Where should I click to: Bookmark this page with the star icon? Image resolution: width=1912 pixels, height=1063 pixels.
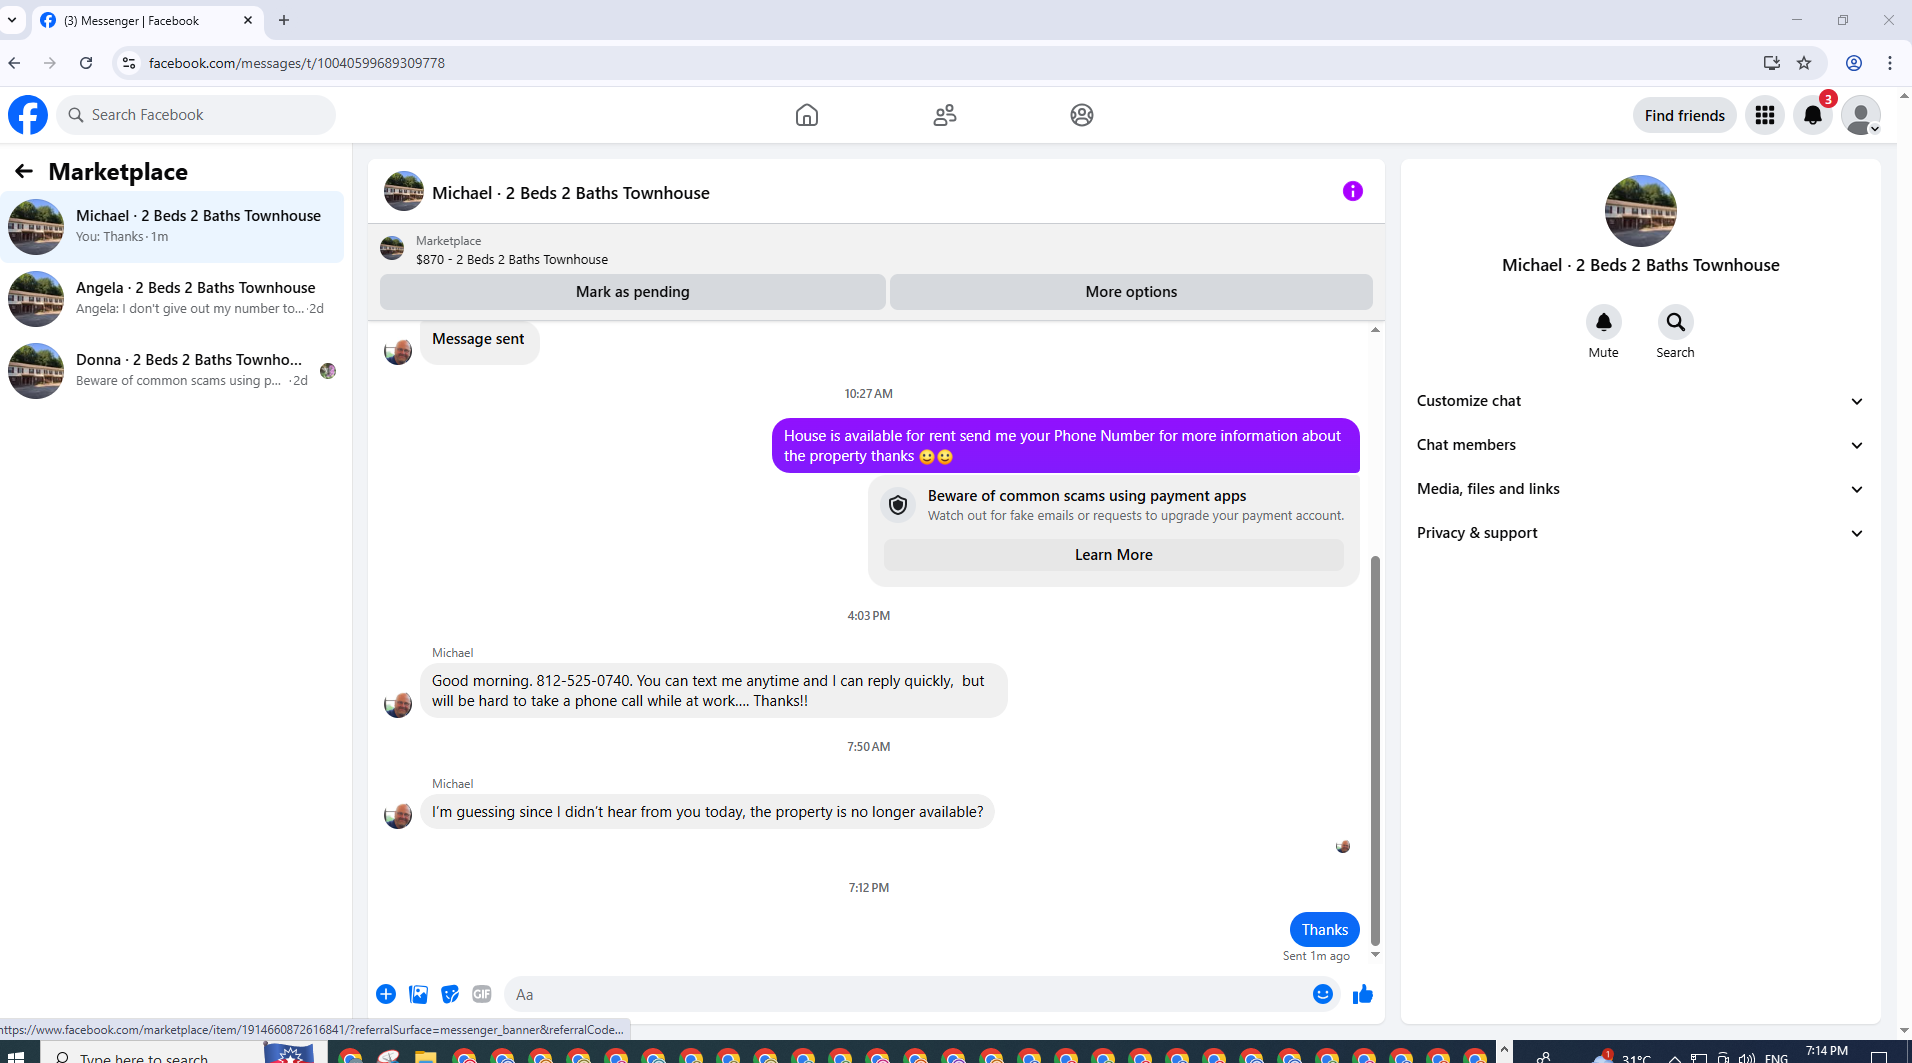[x=1804, y=63]
